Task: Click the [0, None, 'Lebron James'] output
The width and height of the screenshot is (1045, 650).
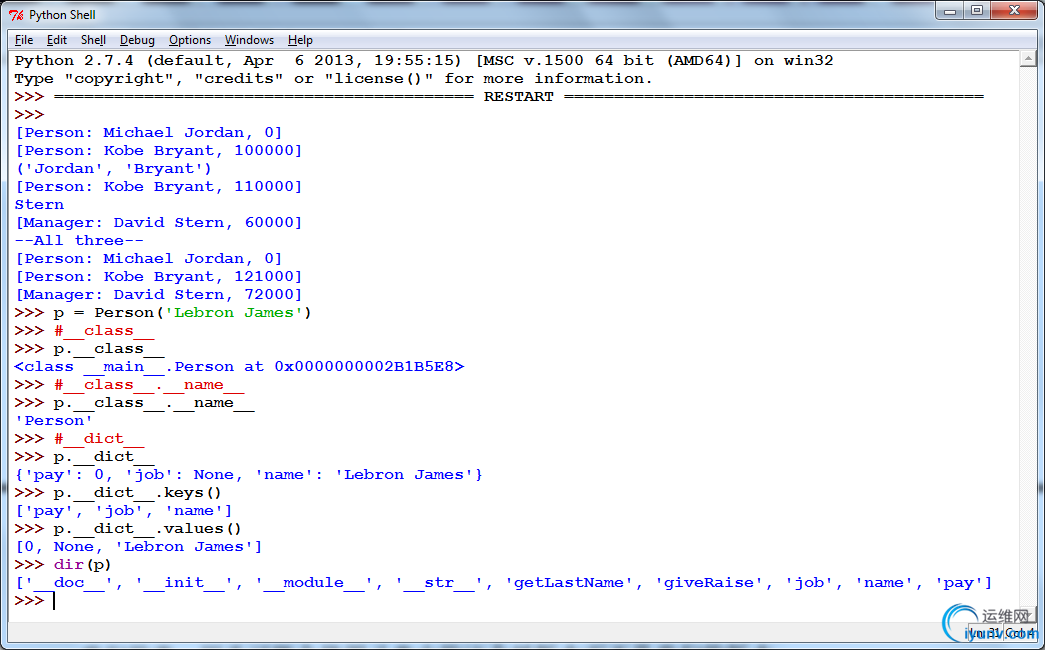Action: tap(139, 547)
